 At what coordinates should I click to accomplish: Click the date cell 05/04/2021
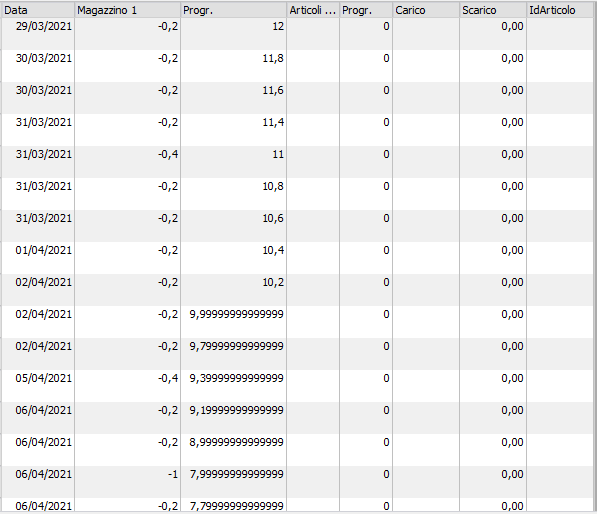(37, 386)
